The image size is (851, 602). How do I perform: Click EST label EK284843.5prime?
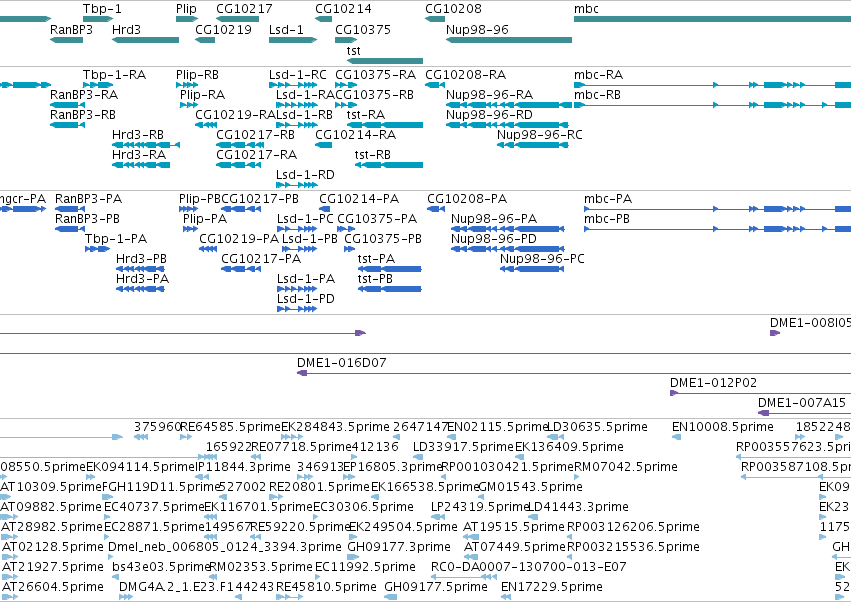pos(335,427)
